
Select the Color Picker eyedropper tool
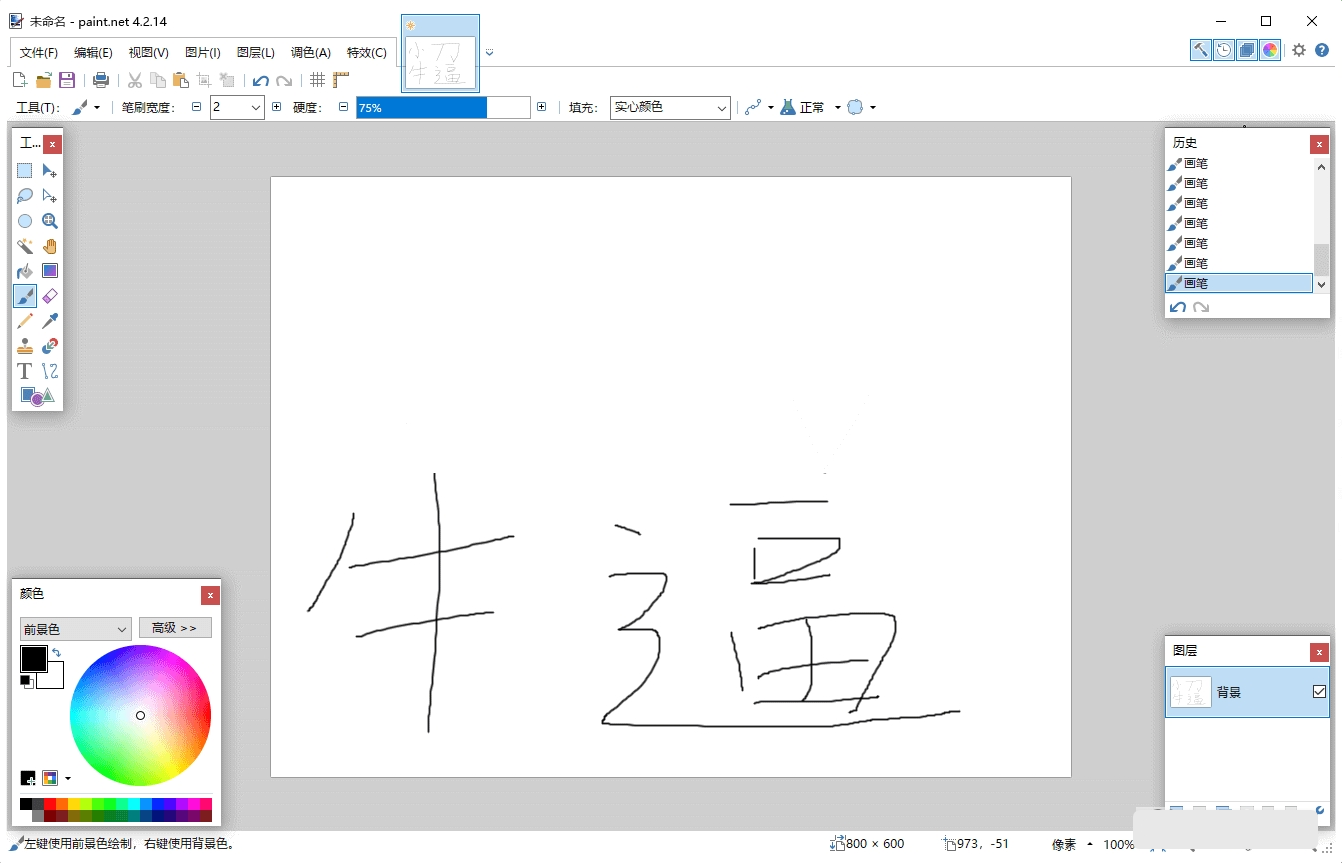tap(50, 321)
